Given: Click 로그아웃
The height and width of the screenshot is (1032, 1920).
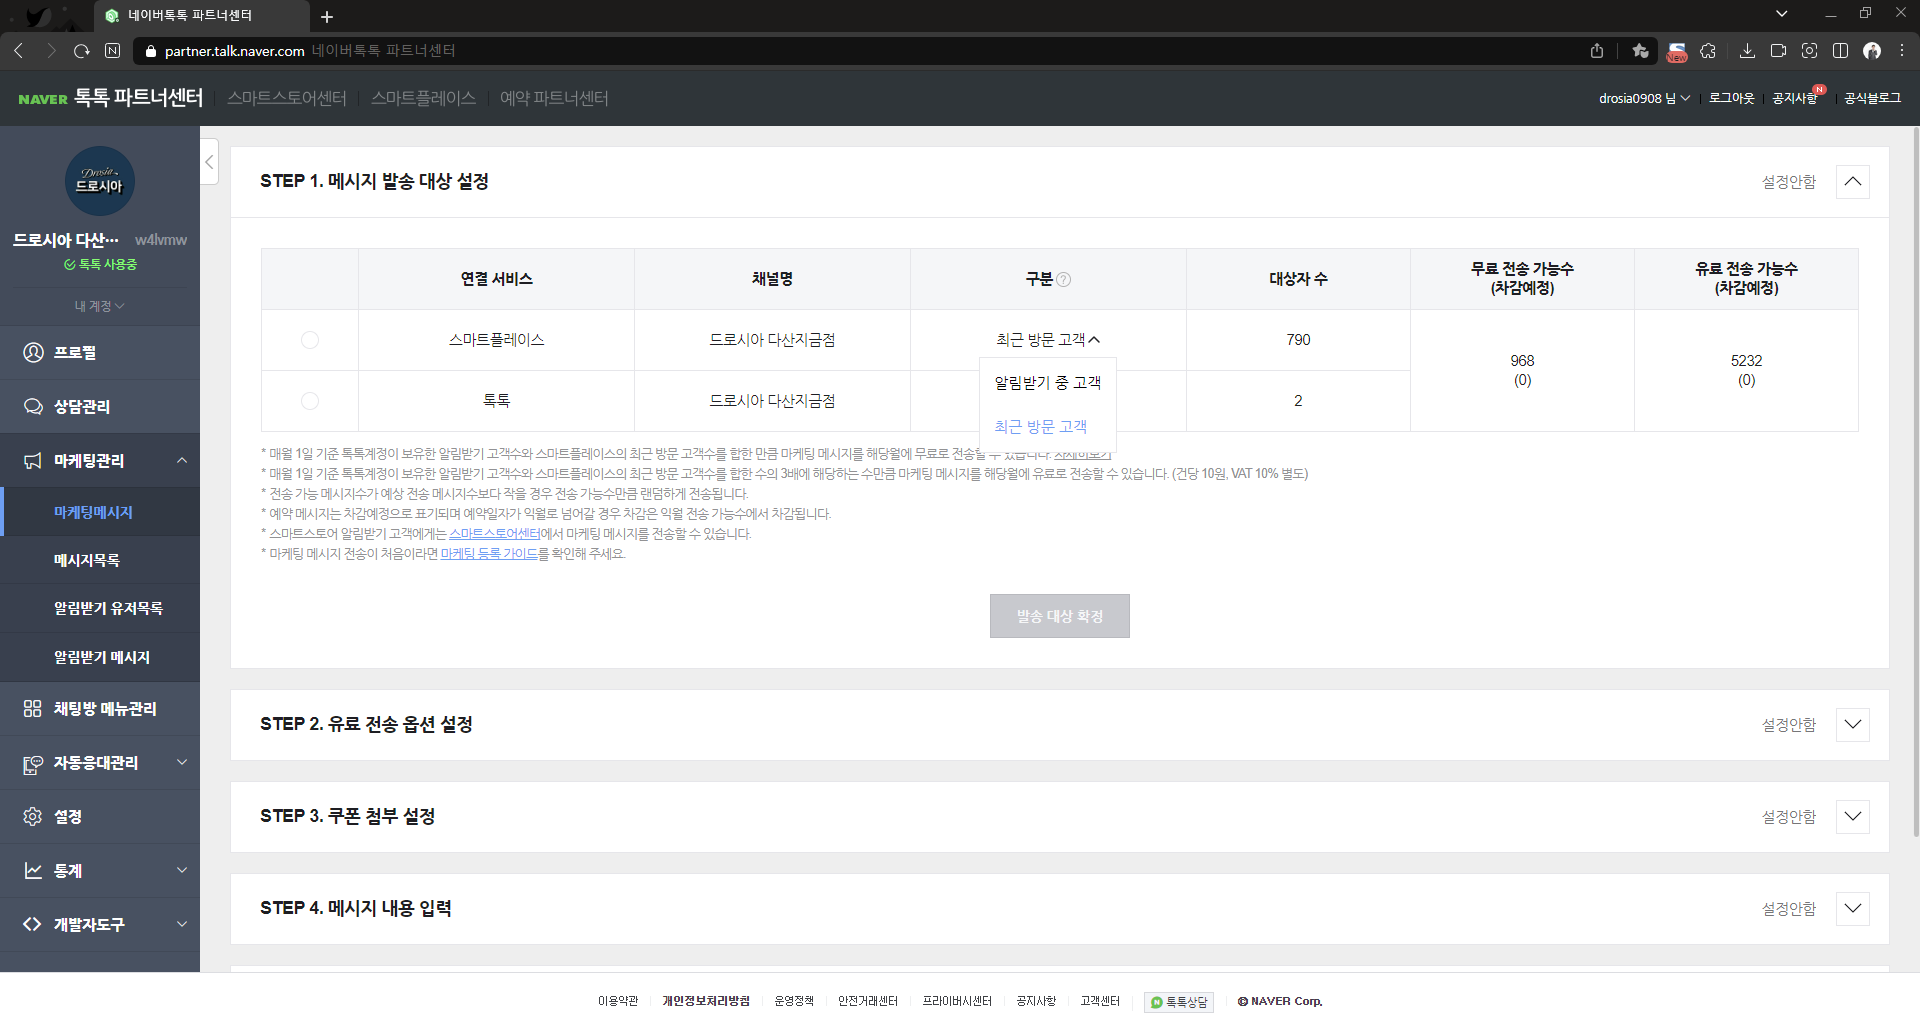Looking at the screenshot, I should 1731,98.
